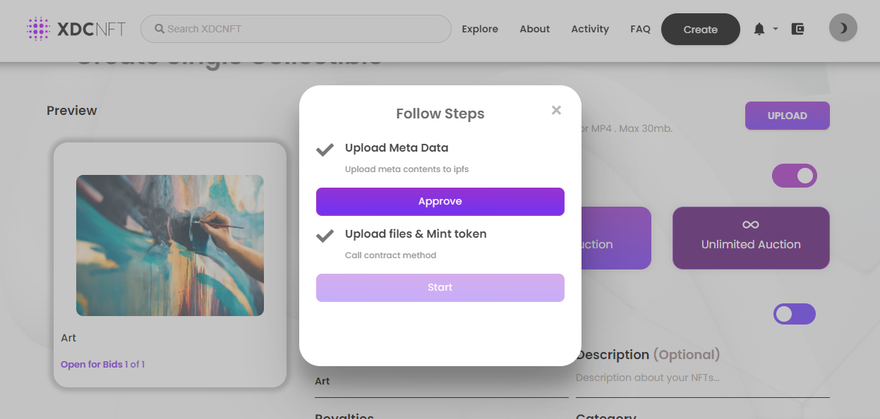Open the notifications bell
The image size is (880, 419).
pos(759,29)
